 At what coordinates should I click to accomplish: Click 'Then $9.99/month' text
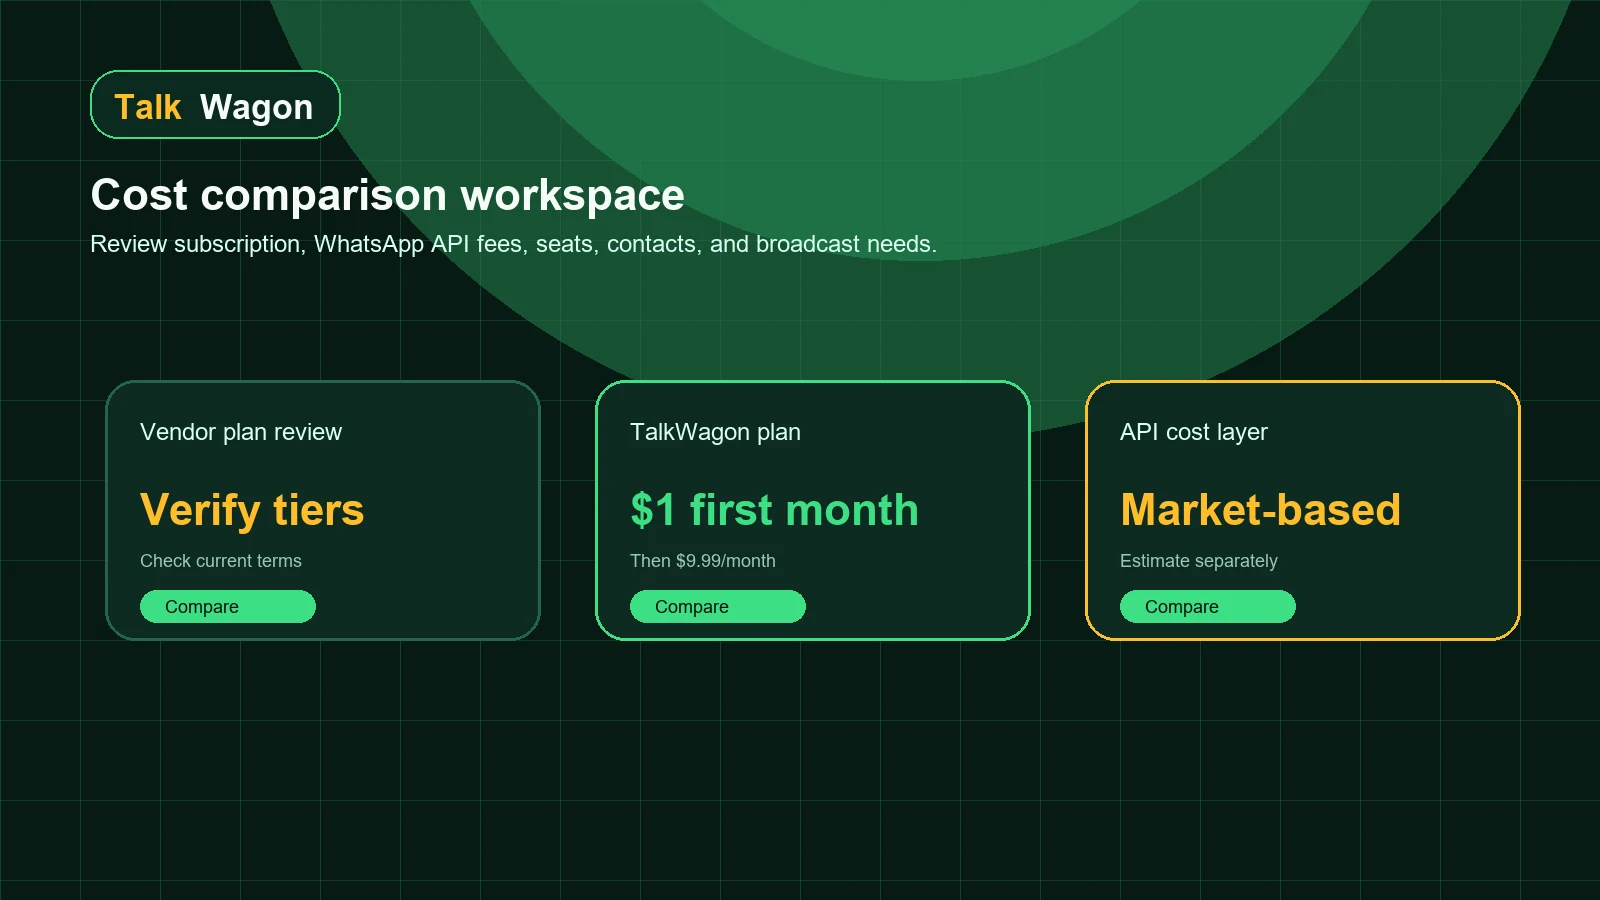coord(703,561)
